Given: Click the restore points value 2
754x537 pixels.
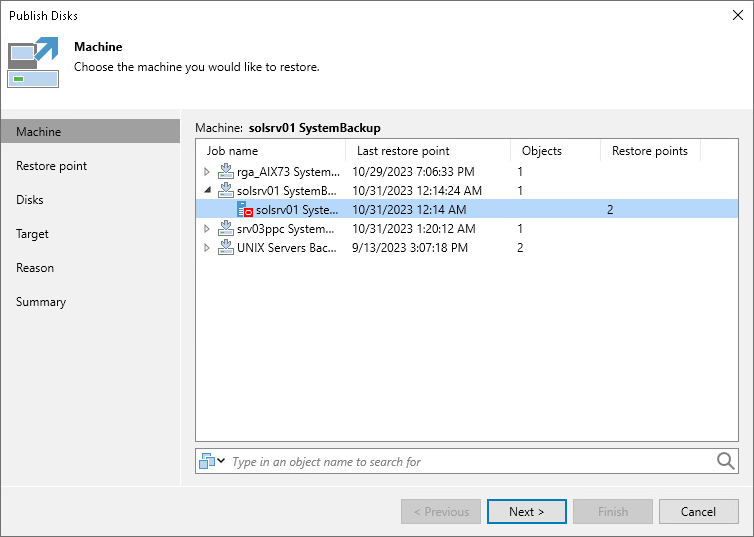Looking at the screenshot, I should click(x=610, y=210).
